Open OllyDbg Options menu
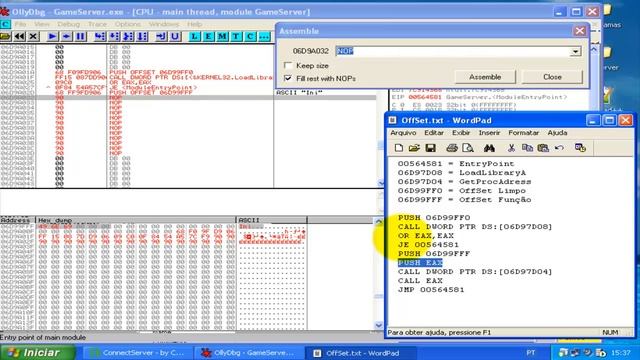 pos(127,24)
